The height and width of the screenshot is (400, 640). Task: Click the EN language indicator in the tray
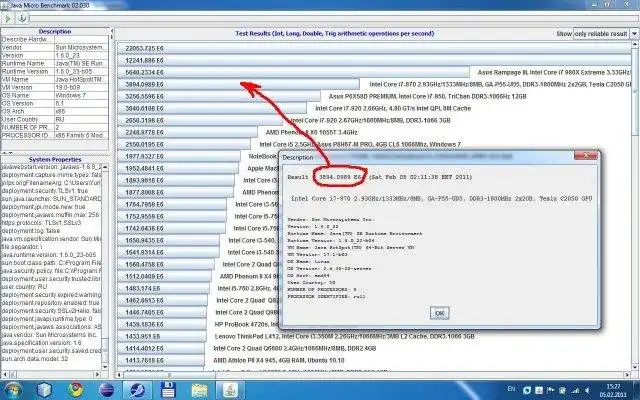pyautogui.click(x=511, y=389)
